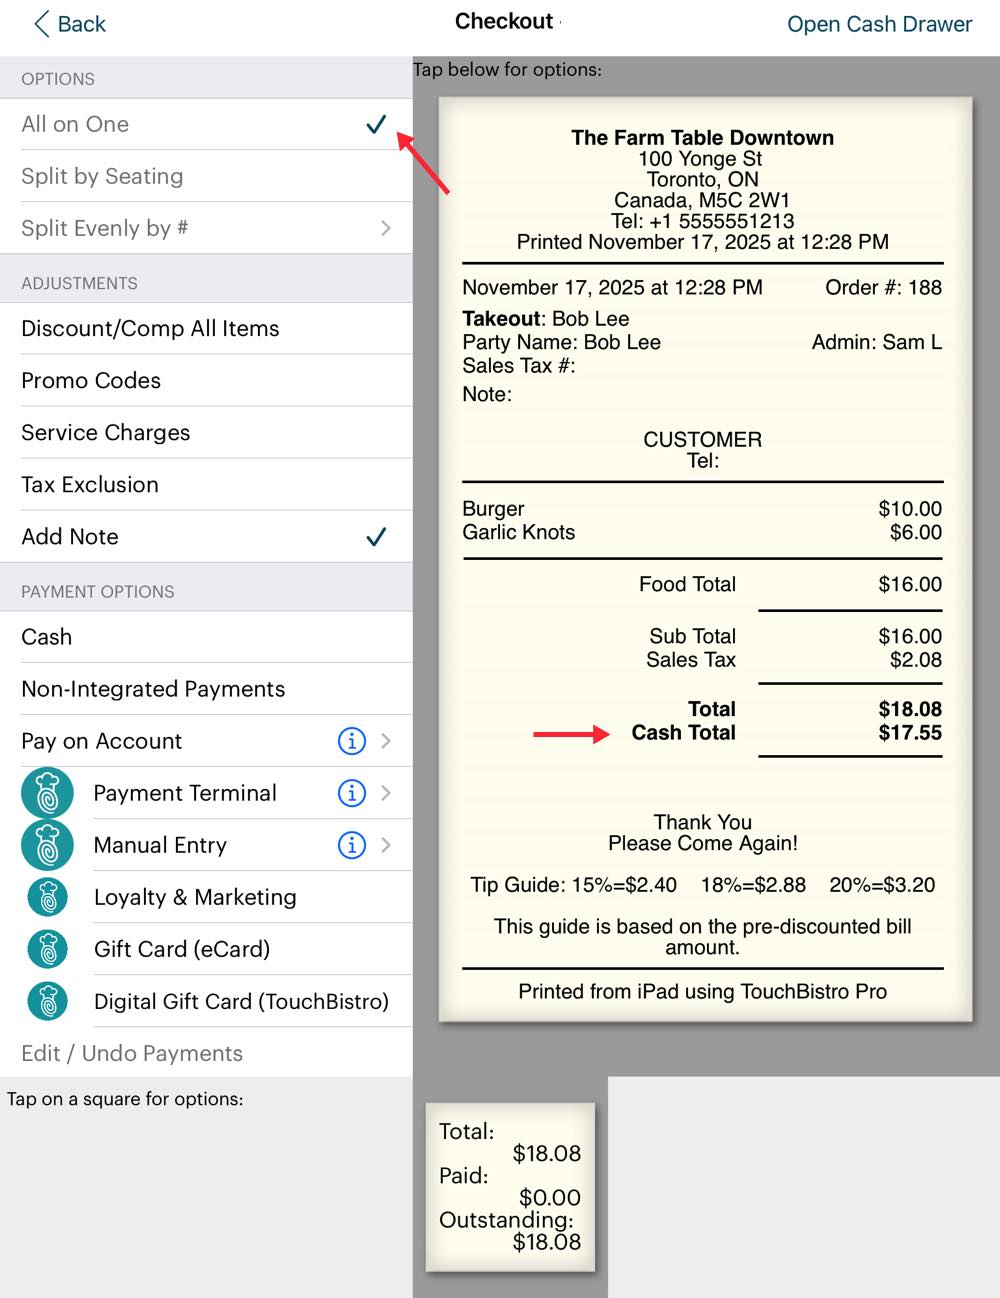Choose Cash payment option
The image size is (1000, 1298).
206,637
